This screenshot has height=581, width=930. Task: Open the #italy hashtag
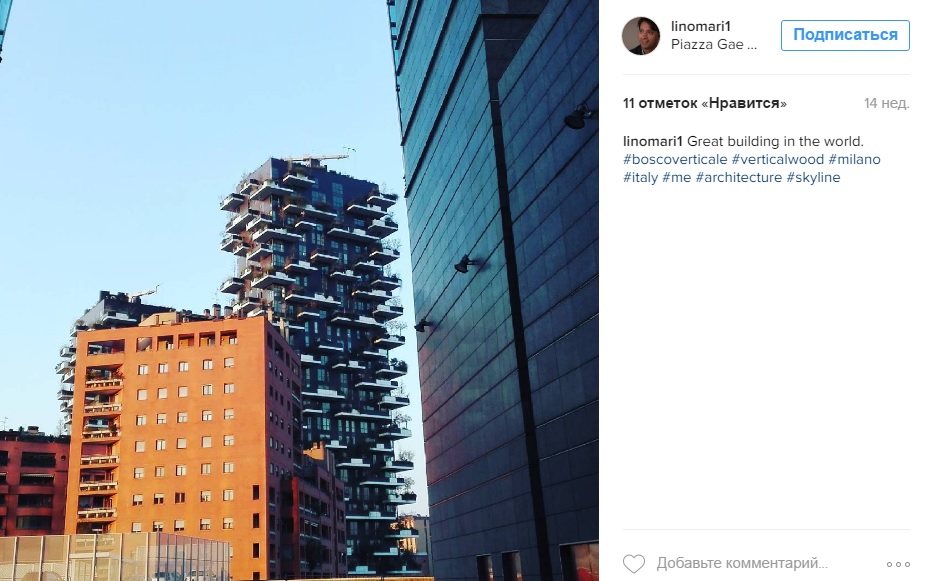click(x=641, y=177)
